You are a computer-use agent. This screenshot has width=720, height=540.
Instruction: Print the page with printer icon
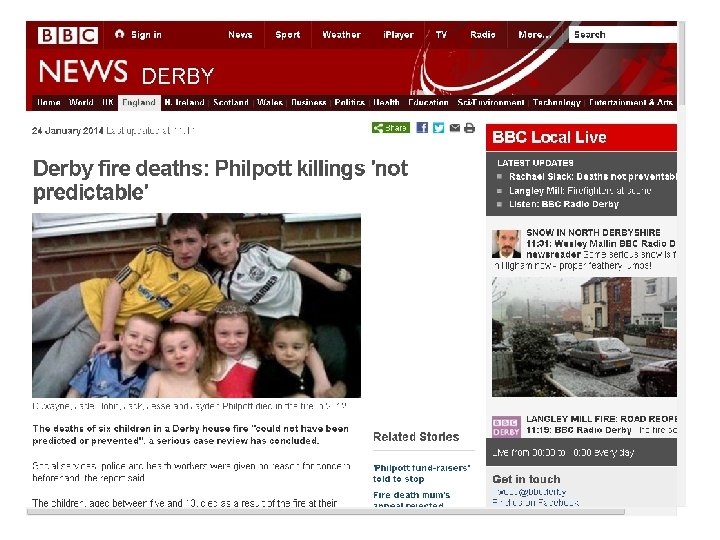click(x=469, y=128)
